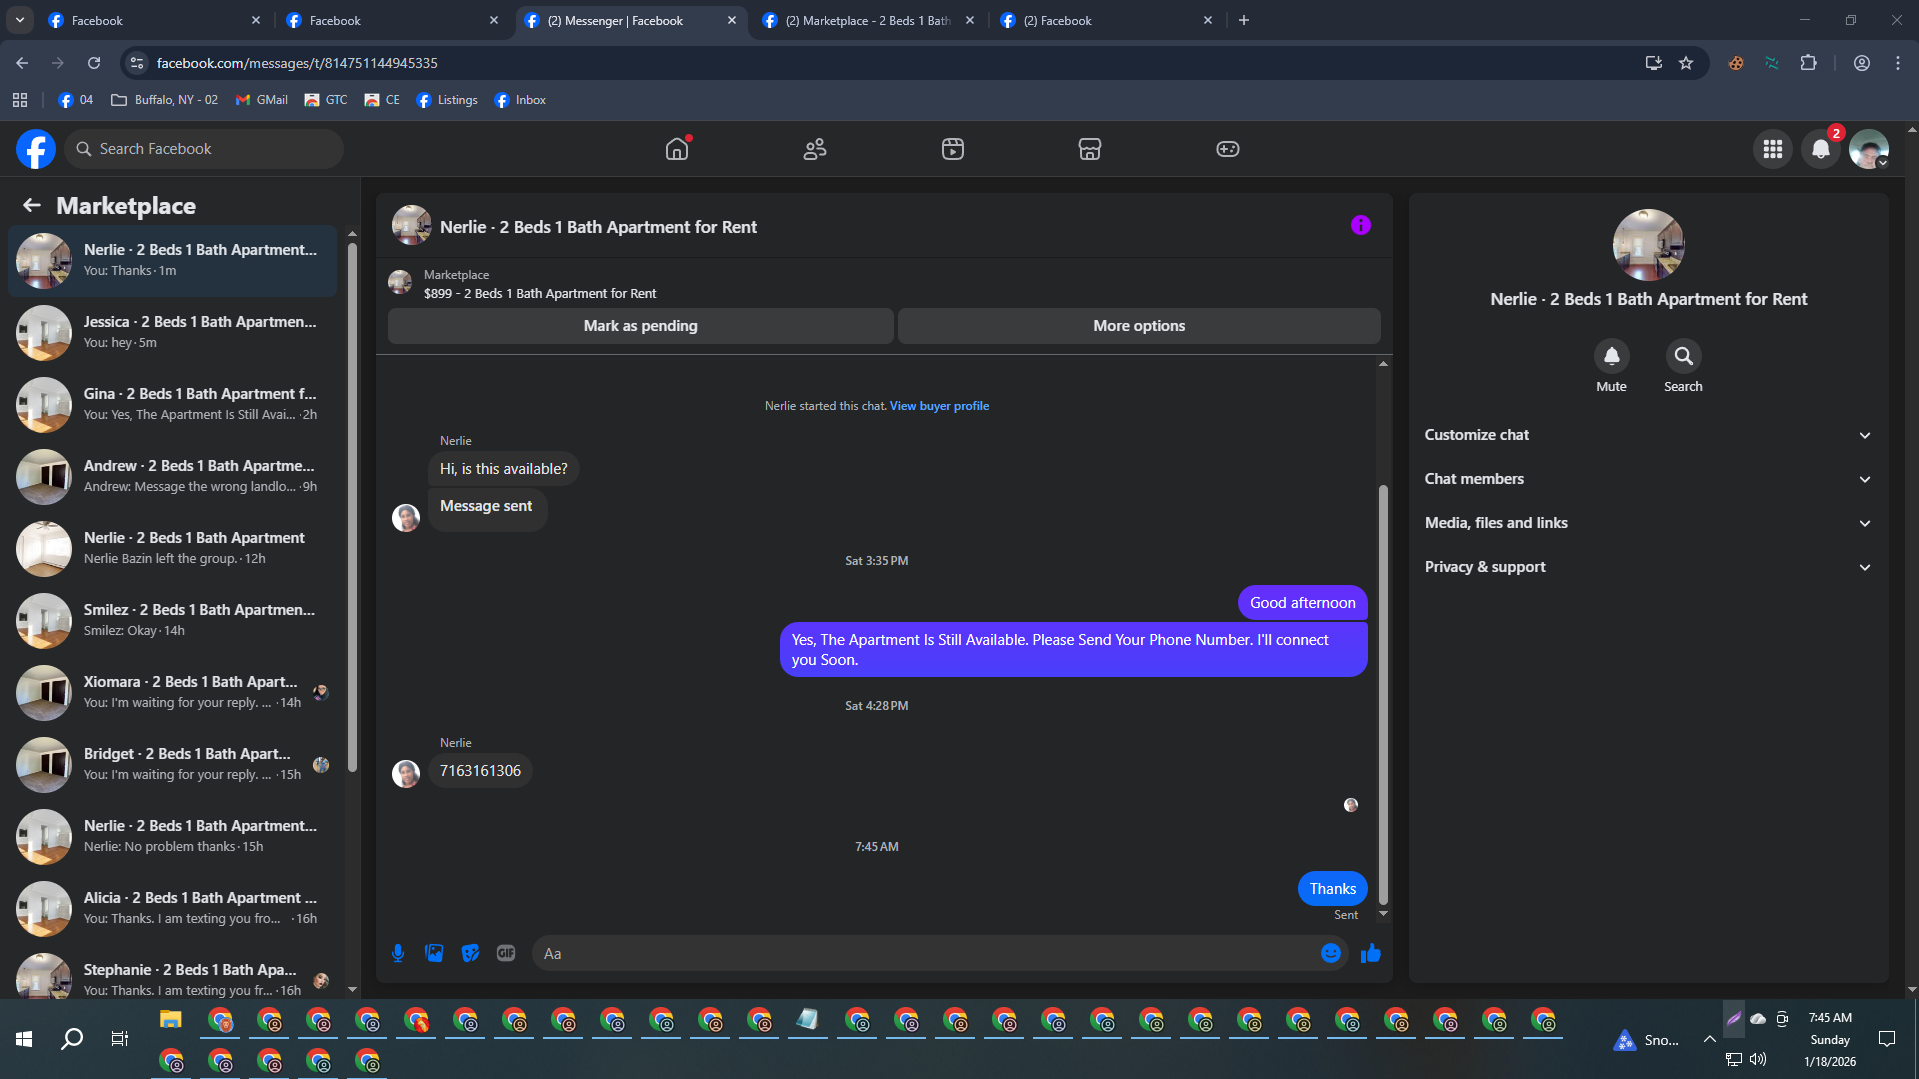Screen dimensions: 1919x1079
Task: Open the emoji picker smiley icon
Action: click(1330, 953)
